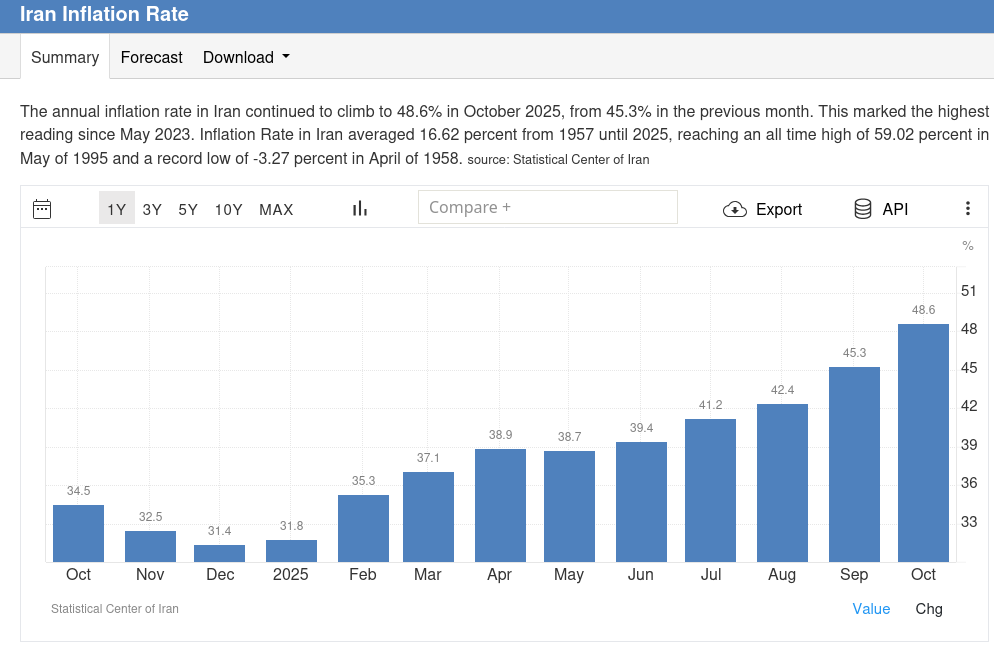Click the July bar at 41.2
The height and width of the screenshot is (649, 994).
click(710, 491)
